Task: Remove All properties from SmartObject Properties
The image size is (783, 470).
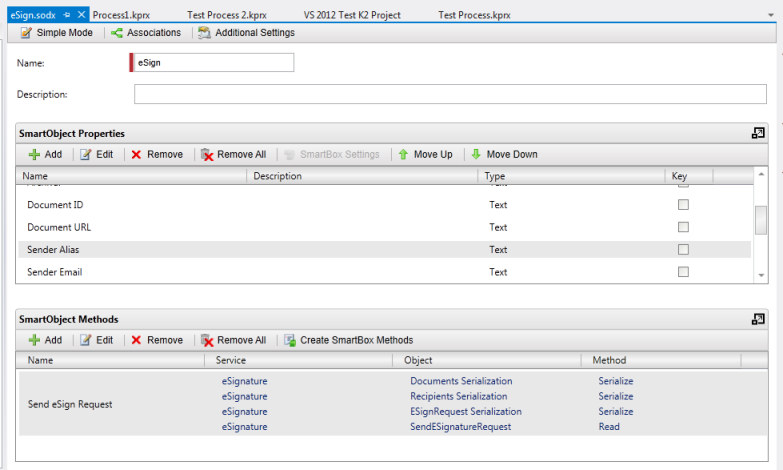Action: pyautogui.click(x=233, y=155)
